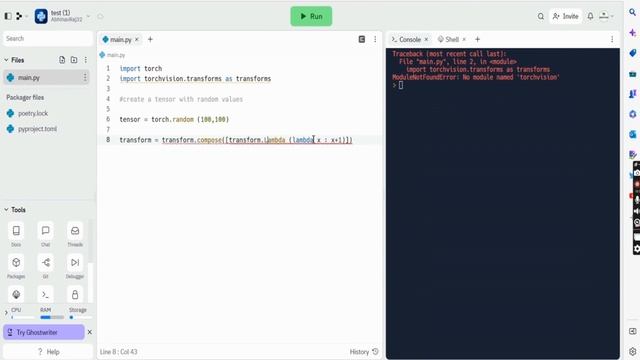This screenshot has height=360, width=640.
Task: Open the Help button
Action: pos(48,351)
